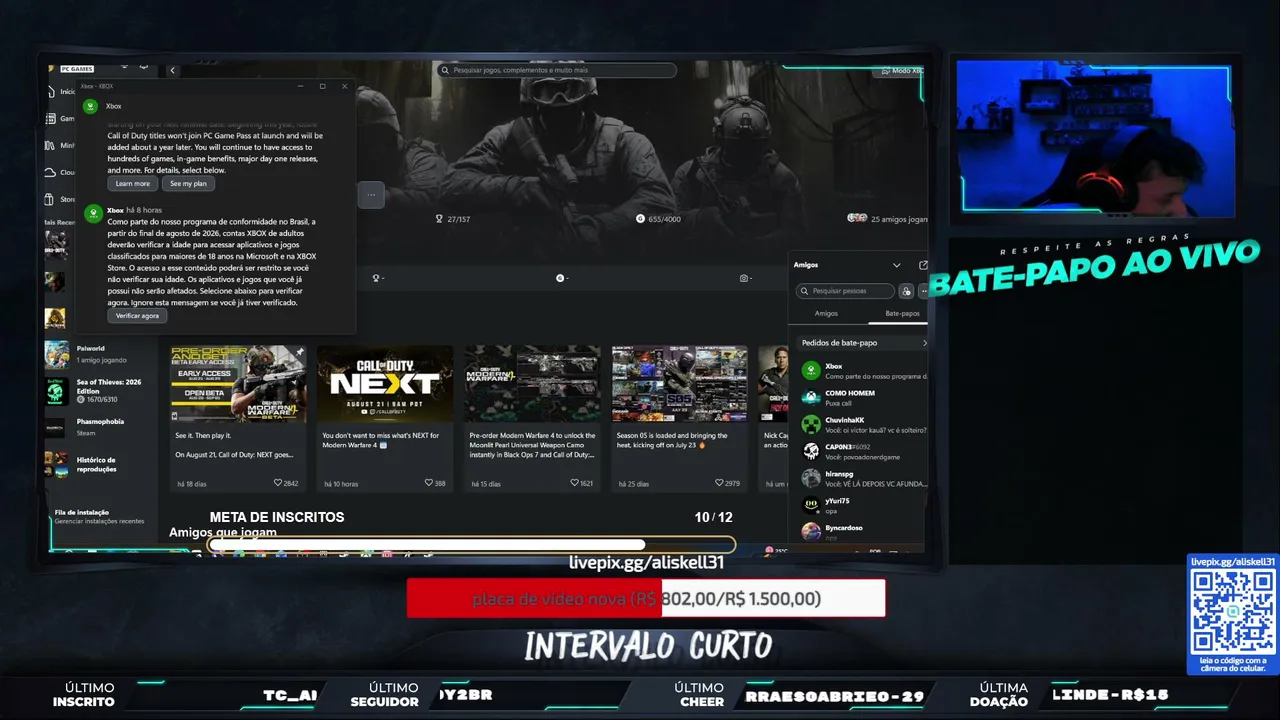
Task: Open Fila de instalação
Action: coord(100,516)
